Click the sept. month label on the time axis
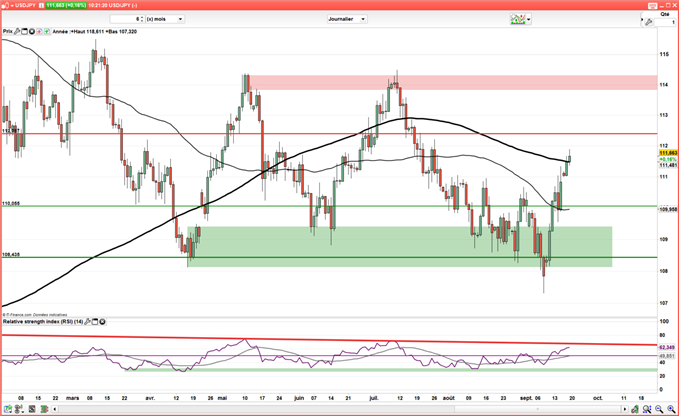The height and width of the screenshot is (416, 679). (x=526, y=398)
